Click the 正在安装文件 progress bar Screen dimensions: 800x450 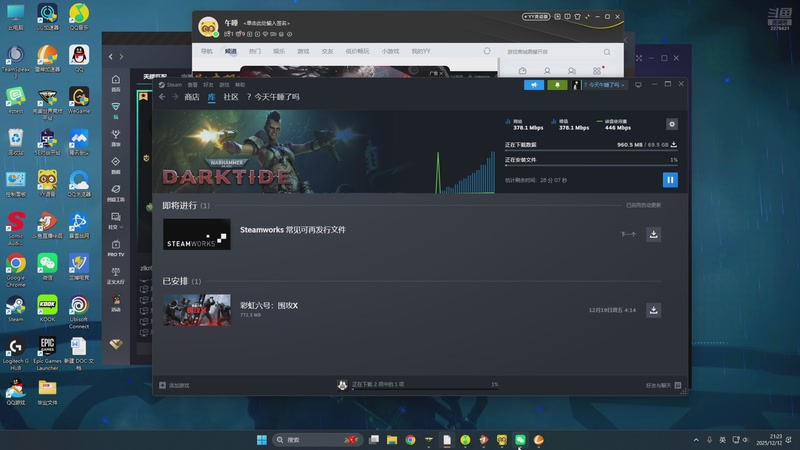coord(591,165)
